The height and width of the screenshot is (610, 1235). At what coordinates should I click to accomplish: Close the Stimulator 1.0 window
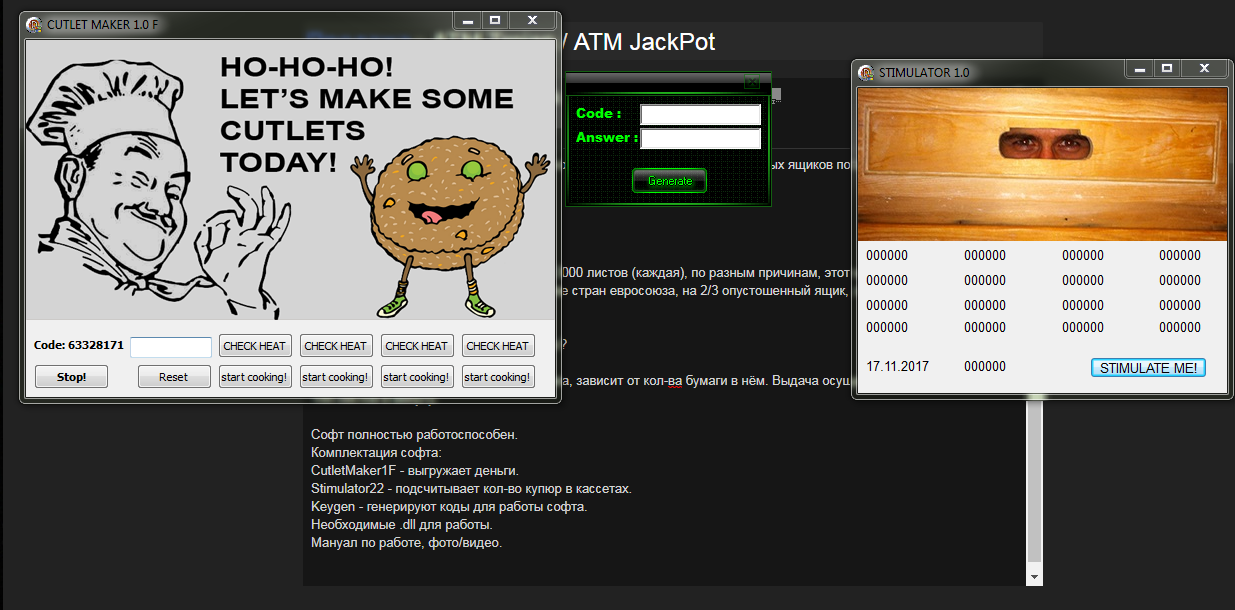point(1205,68)
